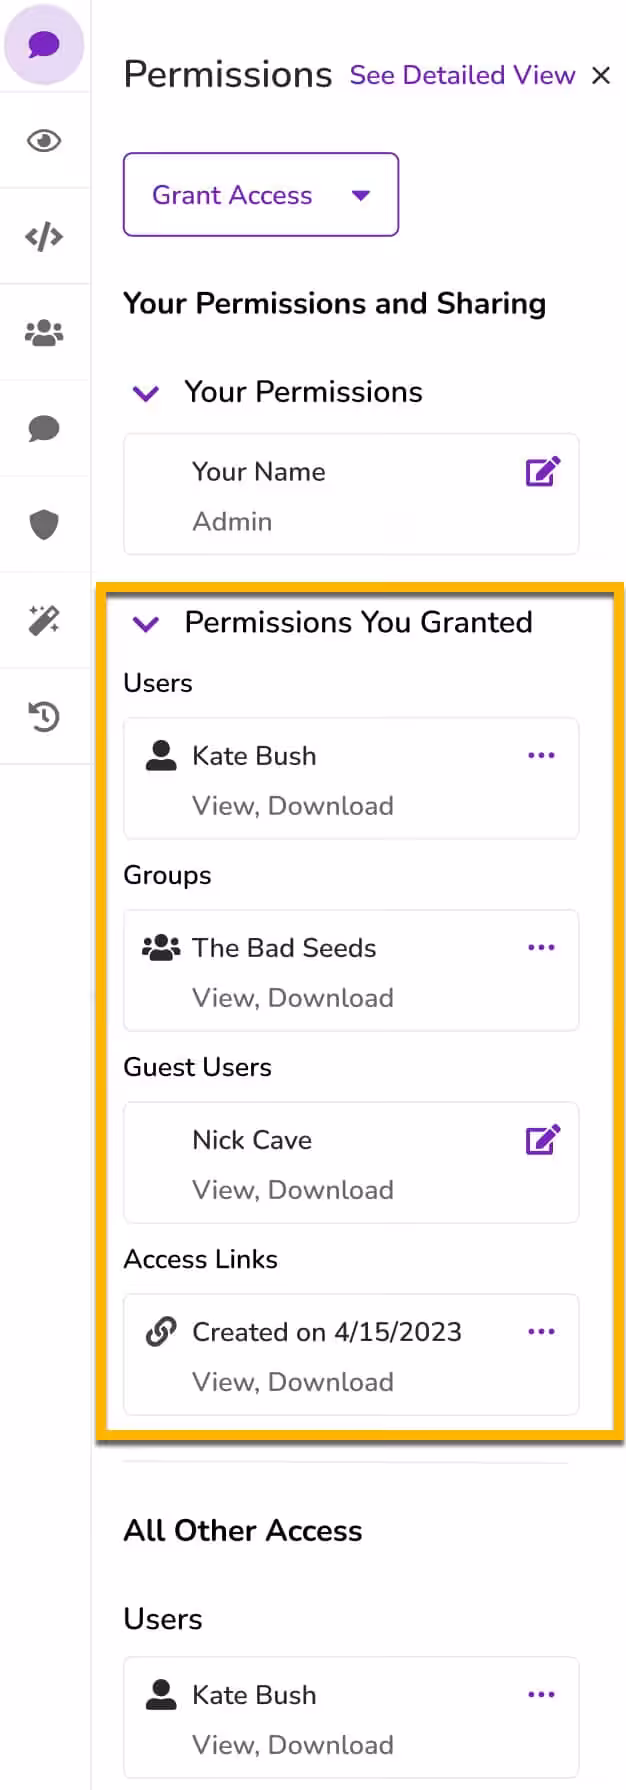This screenshot has height=1790, width=626.
Task: Open the magic wand icon in sidebar
Action: (x=44, y=620)
